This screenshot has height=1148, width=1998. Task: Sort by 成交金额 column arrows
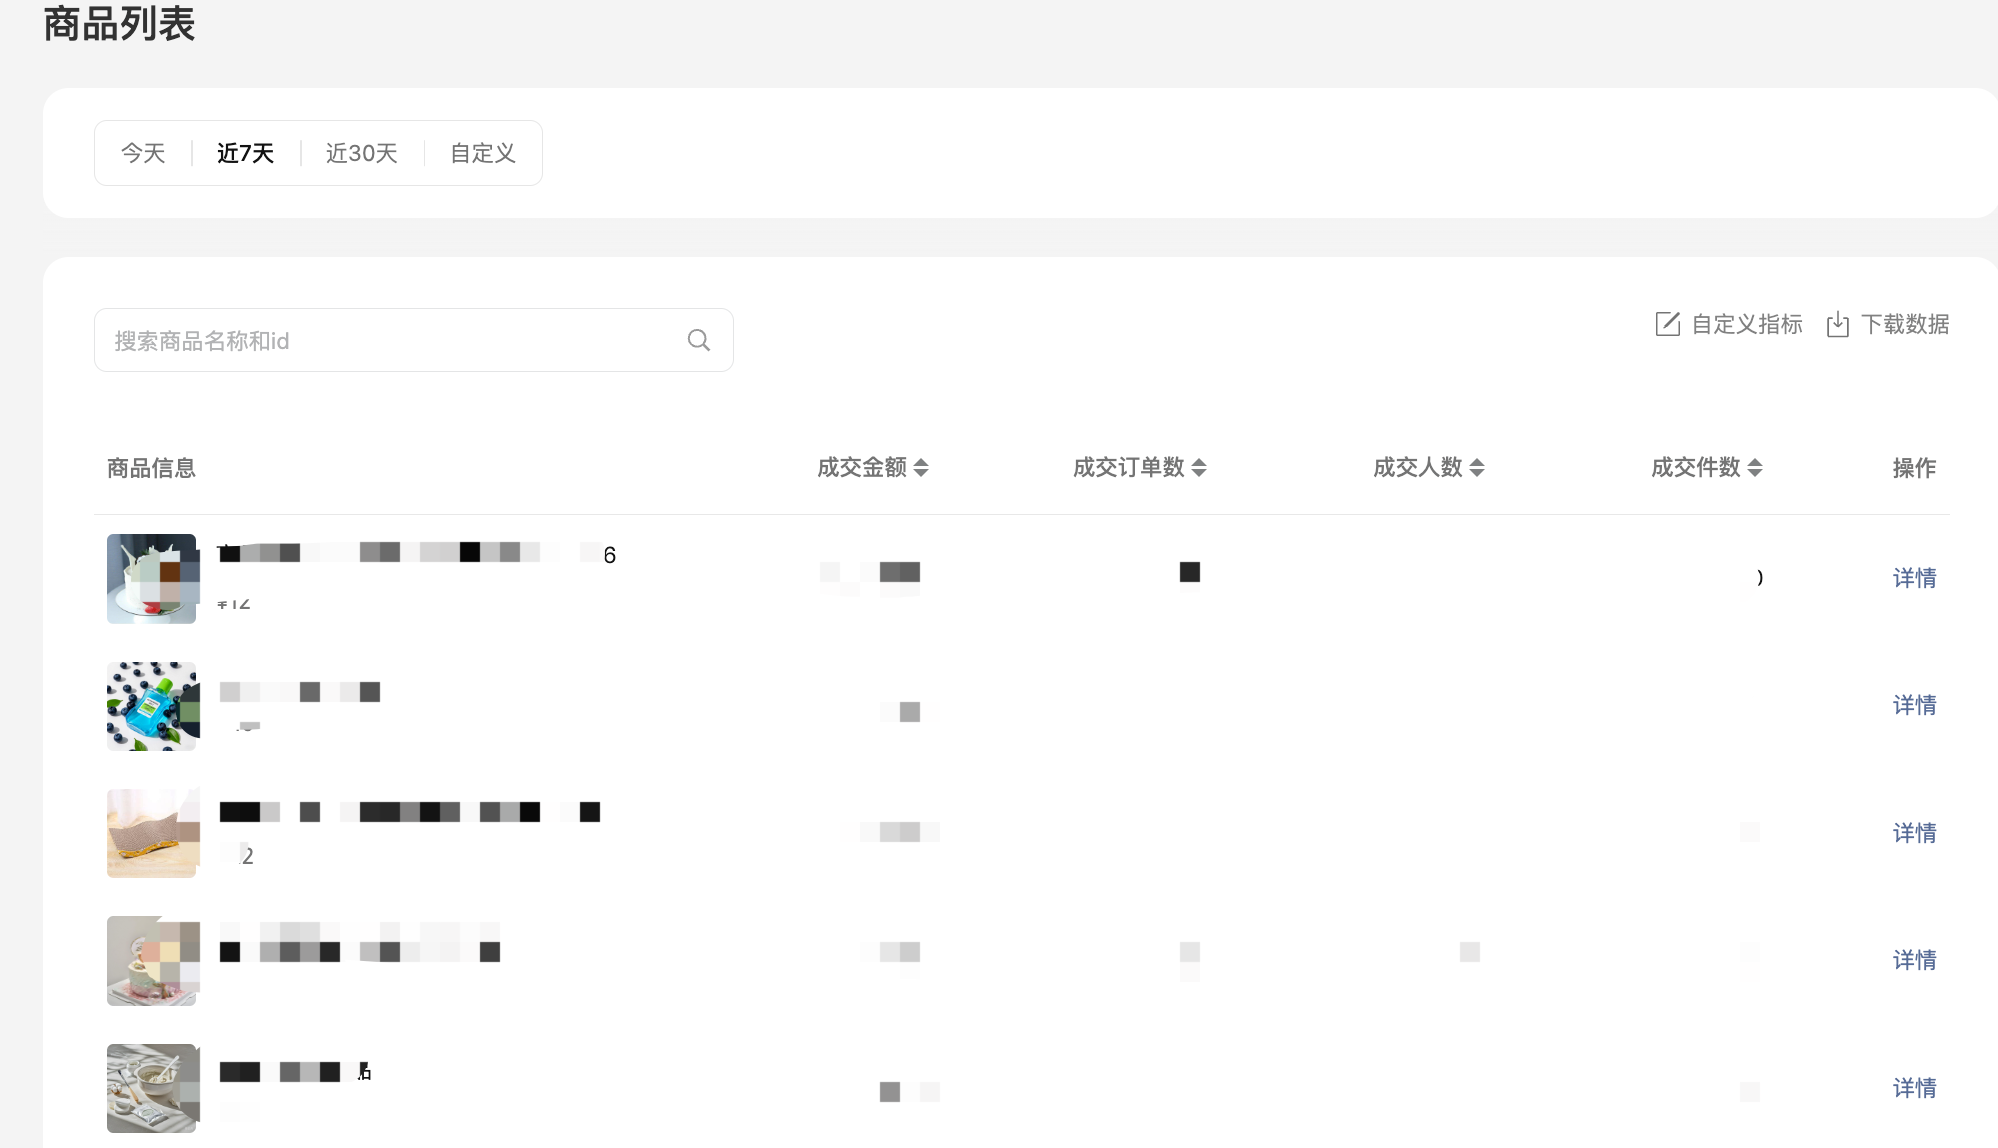921,467
